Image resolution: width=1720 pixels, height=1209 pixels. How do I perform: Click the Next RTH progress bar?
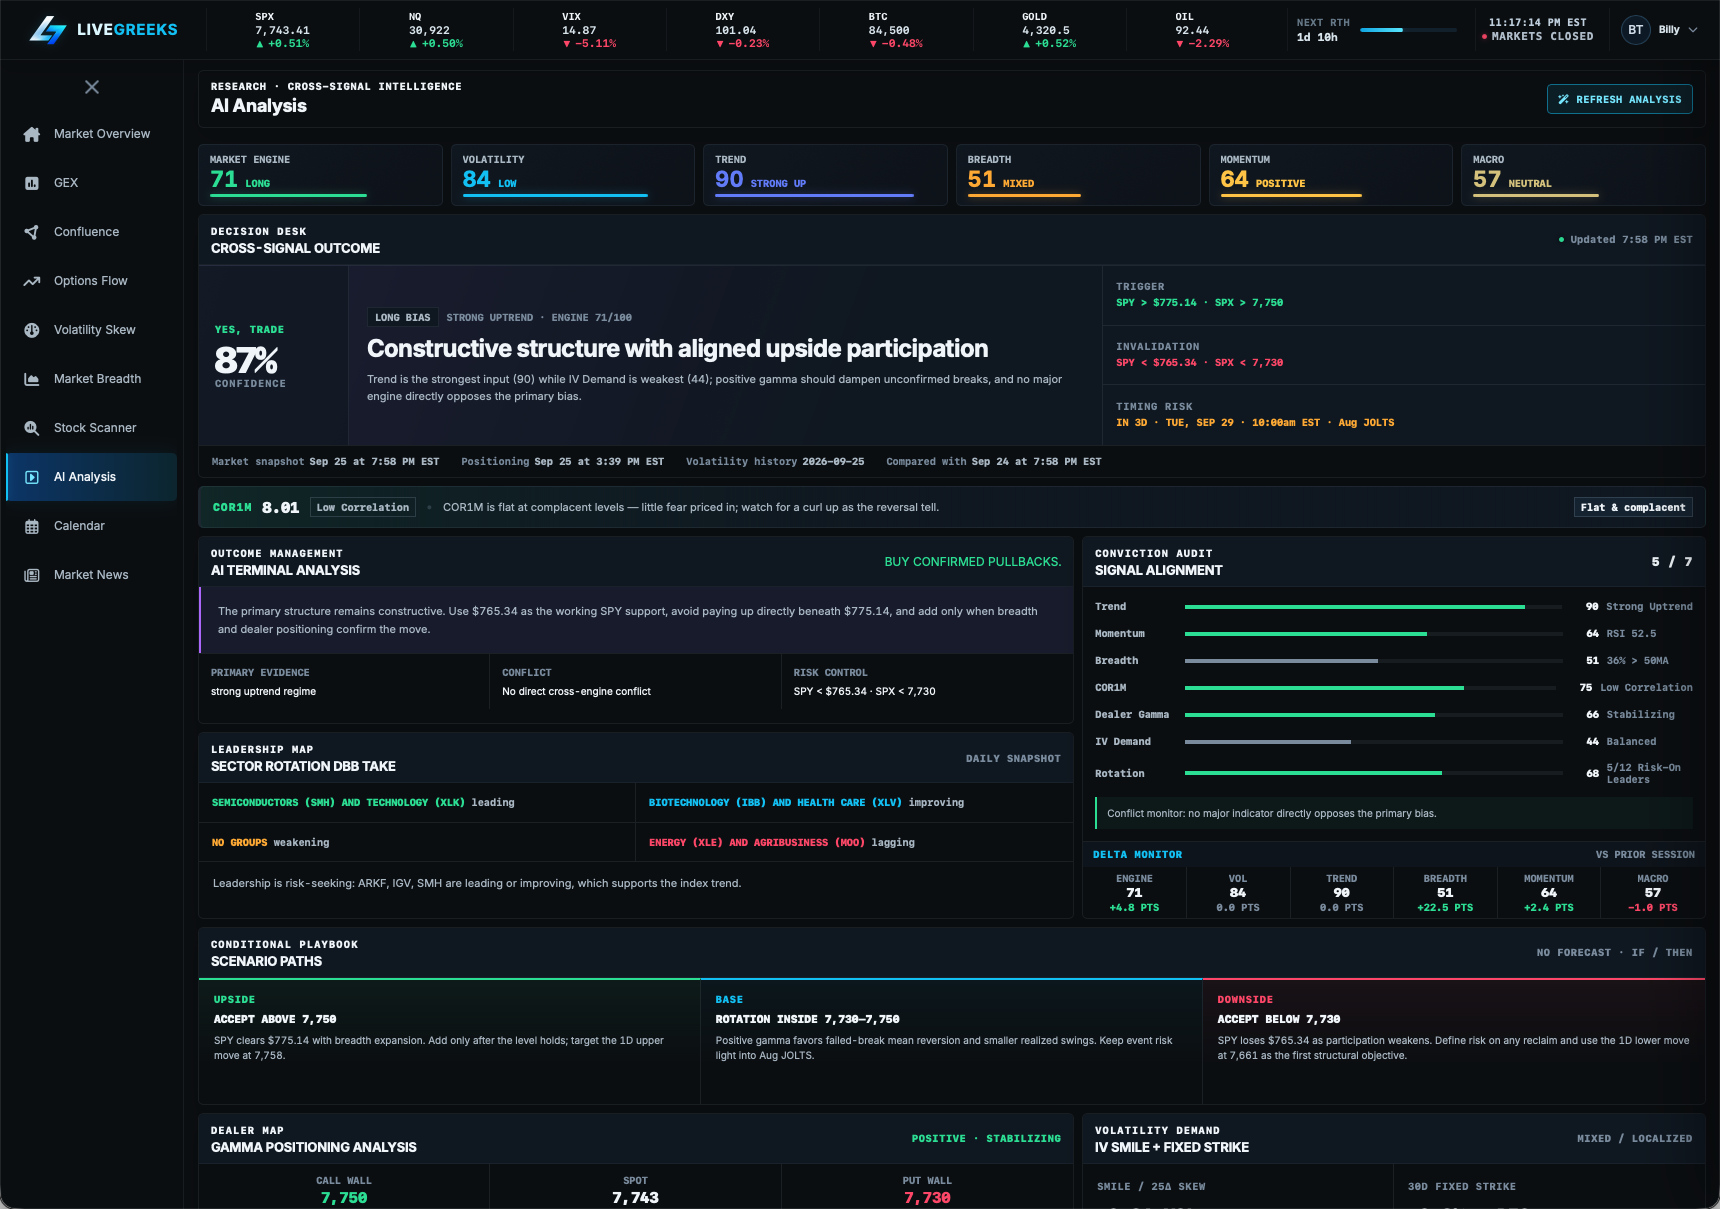click(x=1408, y=30)
